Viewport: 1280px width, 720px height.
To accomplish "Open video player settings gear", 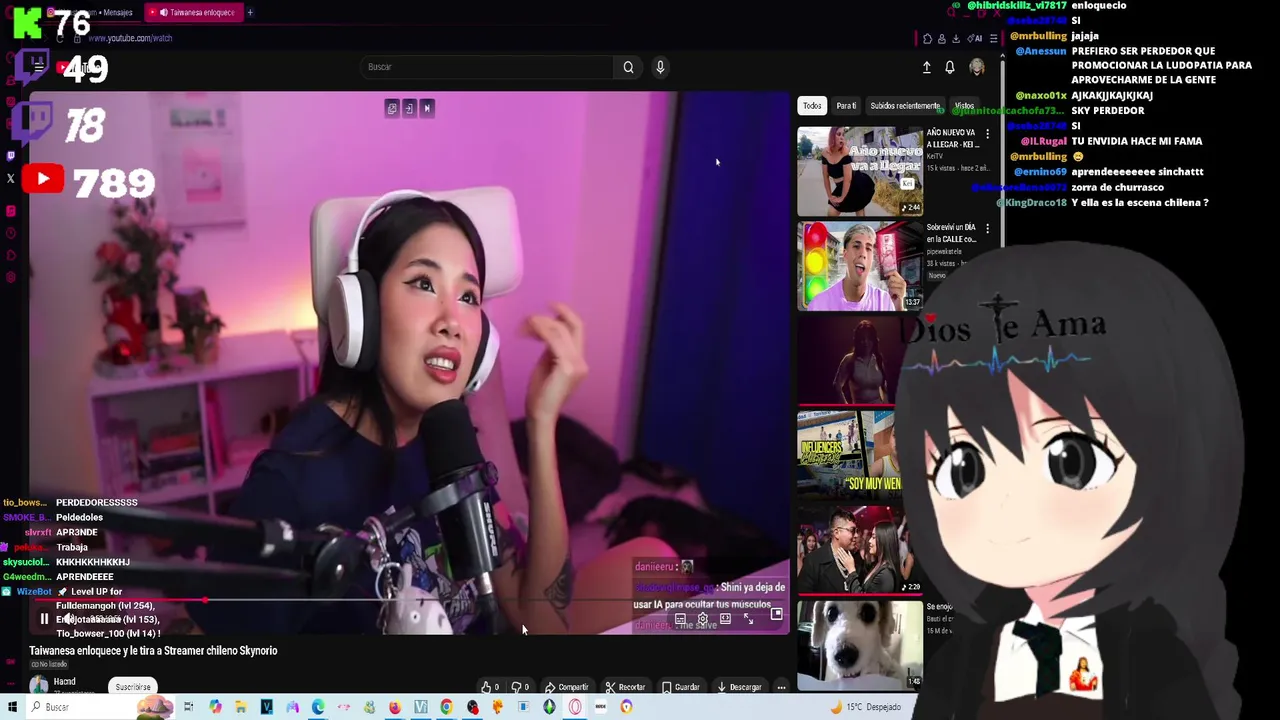I will click(703, 619).
